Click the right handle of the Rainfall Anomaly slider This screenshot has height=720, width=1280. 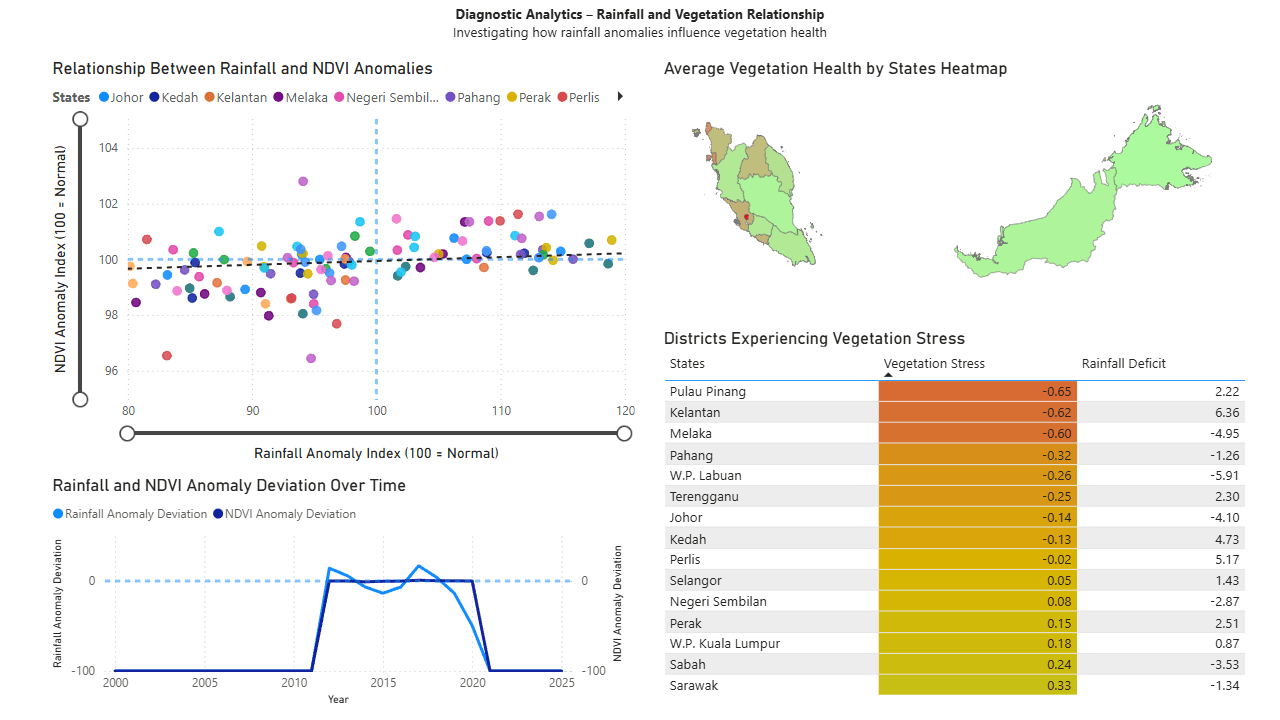click(x=624, y=433)
